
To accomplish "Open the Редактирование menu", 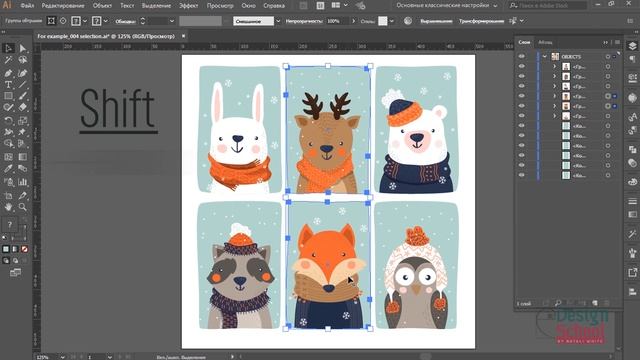I will pos(63,6).
